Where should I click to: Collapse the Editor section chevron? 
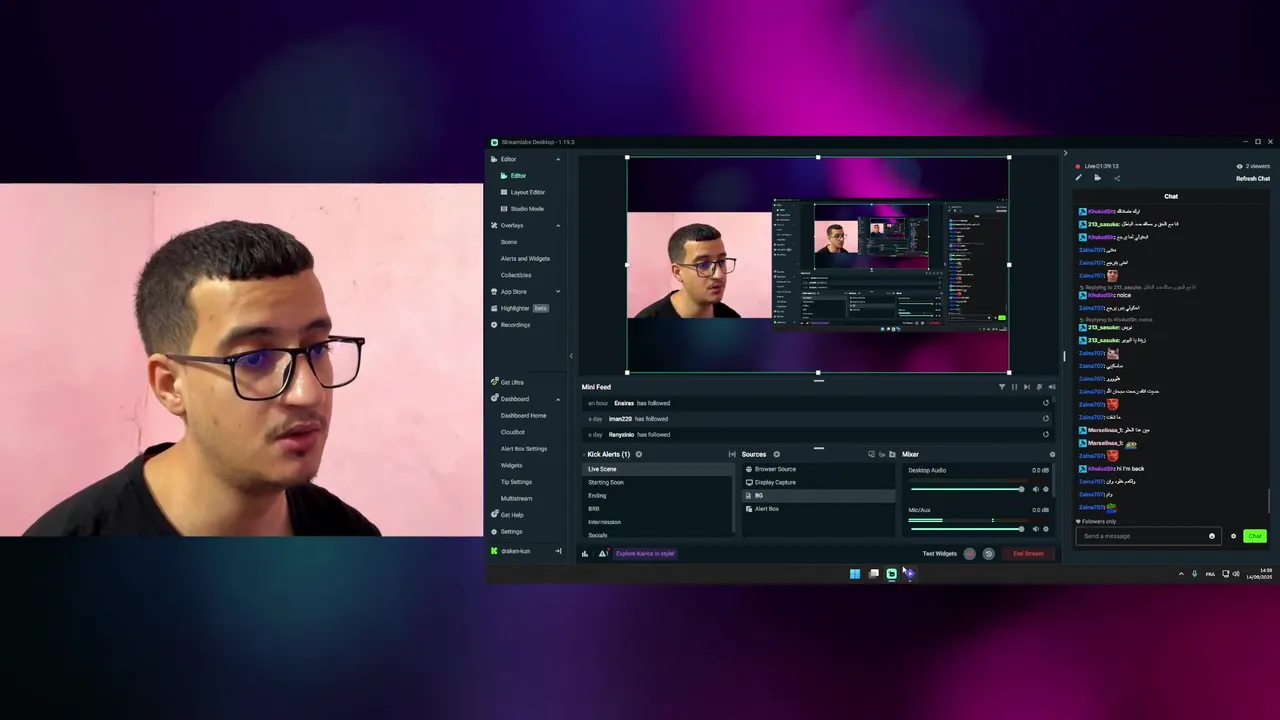558,159
